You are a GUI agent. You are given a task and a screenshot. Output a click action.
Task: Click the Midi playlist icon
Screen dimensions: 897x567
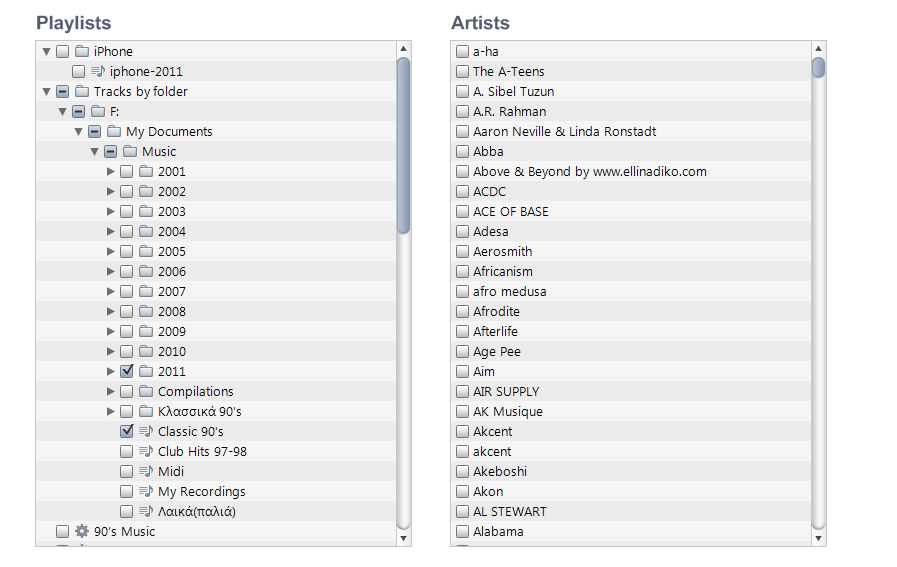(146, 471)
